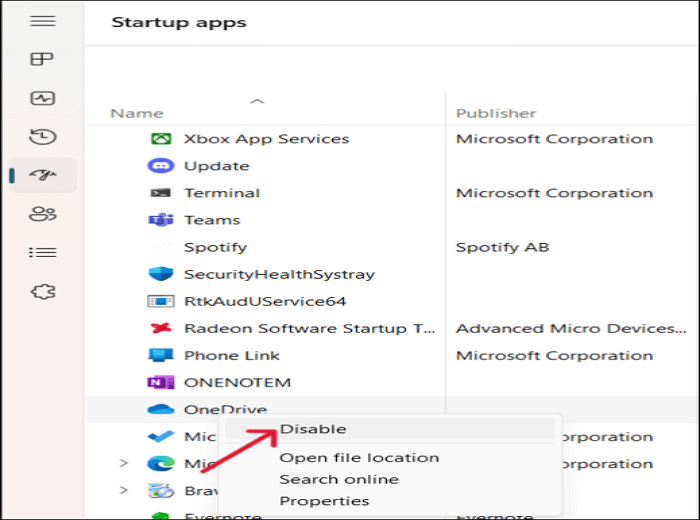The image size is (700, 520).
Task: Toggle sort order with Name column arrow
Action: point(257,101)
